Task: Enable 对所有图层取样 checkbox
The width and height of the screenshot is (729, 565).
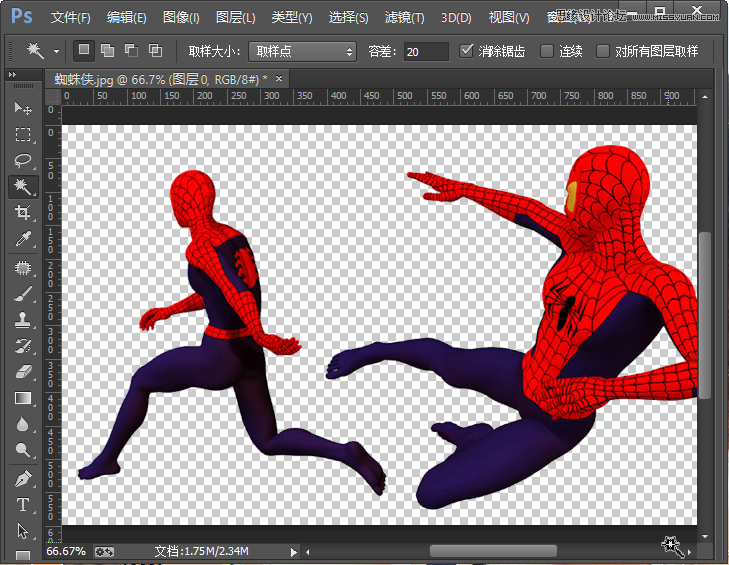Action: coord(603,51)
